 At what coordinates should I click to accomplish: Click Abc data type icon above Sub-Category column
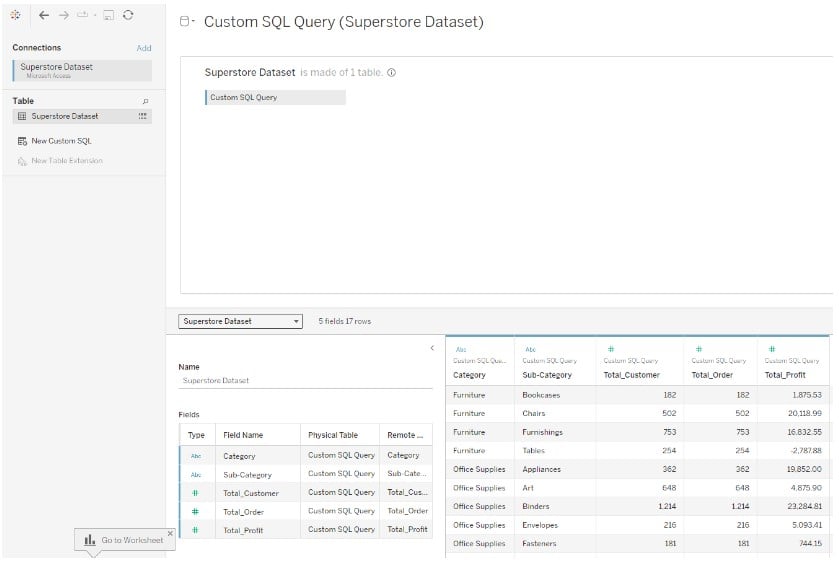click(x=530, y=349)
